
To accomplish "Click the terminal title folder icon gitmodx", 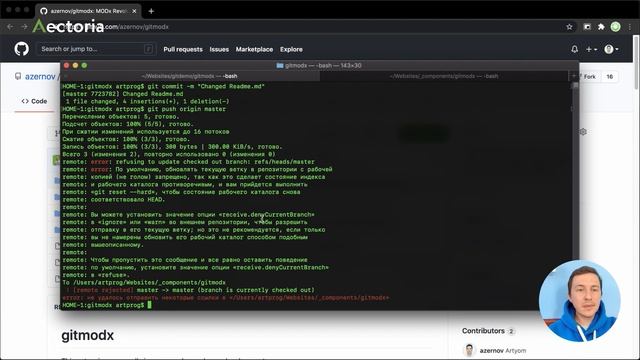I will tap(280, 65).
